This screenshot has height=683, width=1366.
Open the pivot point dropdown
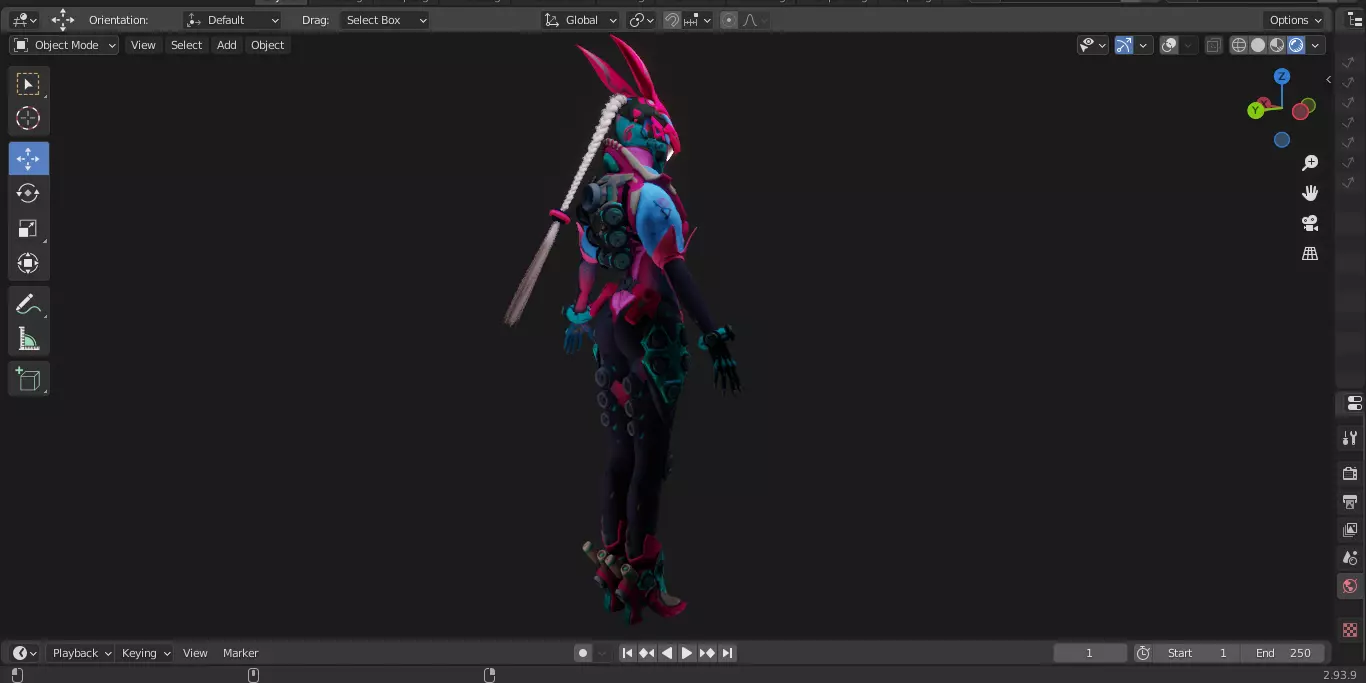click(641, 20)
